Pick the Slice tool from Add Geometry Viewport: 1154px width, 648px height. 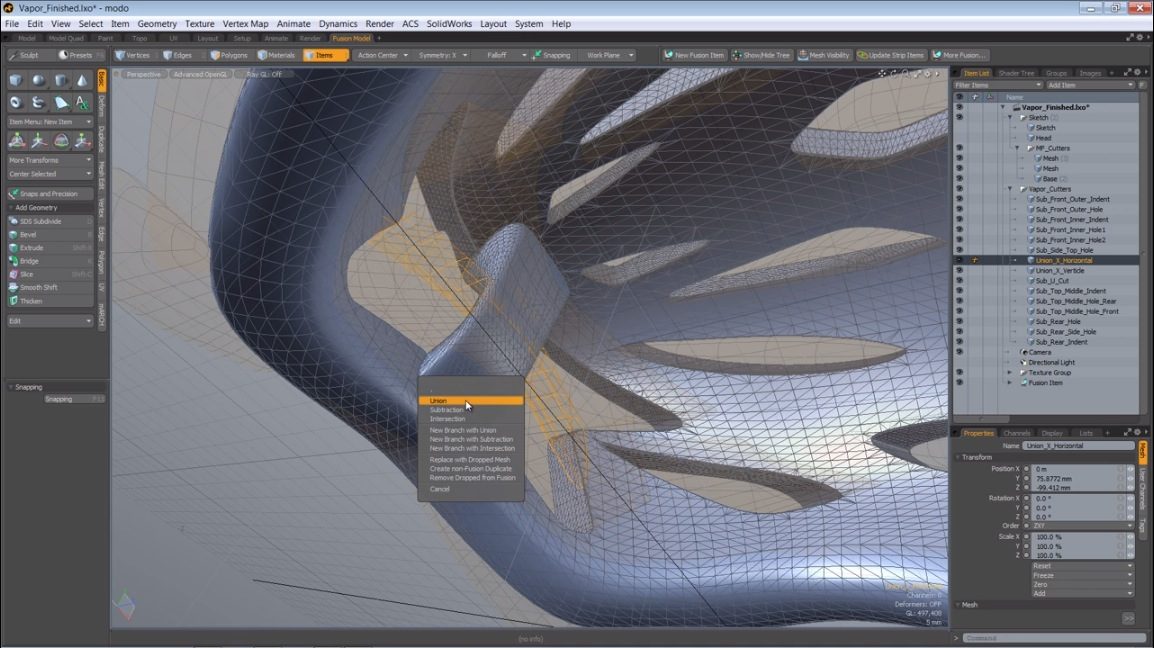40,274
